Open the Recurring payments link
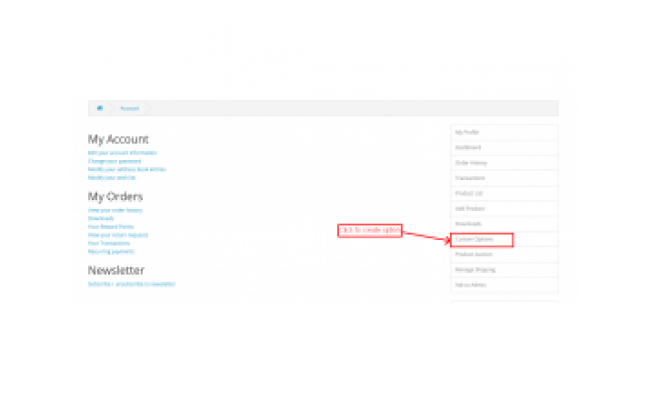The image size is (650, 400). click(x=111, y=252)
